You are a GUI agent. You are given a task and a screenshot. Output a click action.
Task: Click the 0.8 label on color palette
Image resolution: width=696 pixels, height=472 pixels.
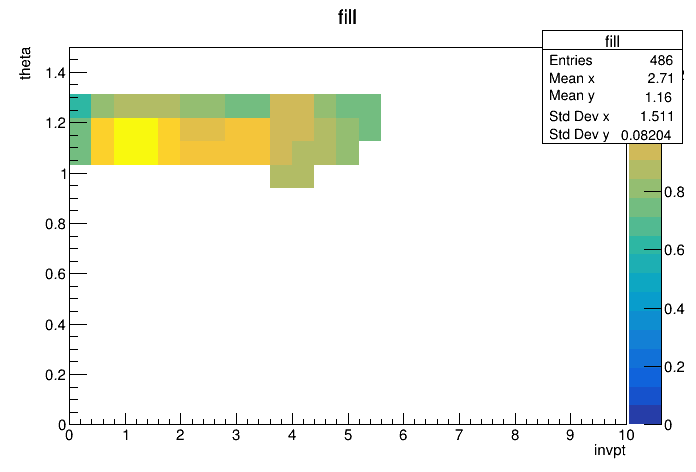click(x=674, y=192)
